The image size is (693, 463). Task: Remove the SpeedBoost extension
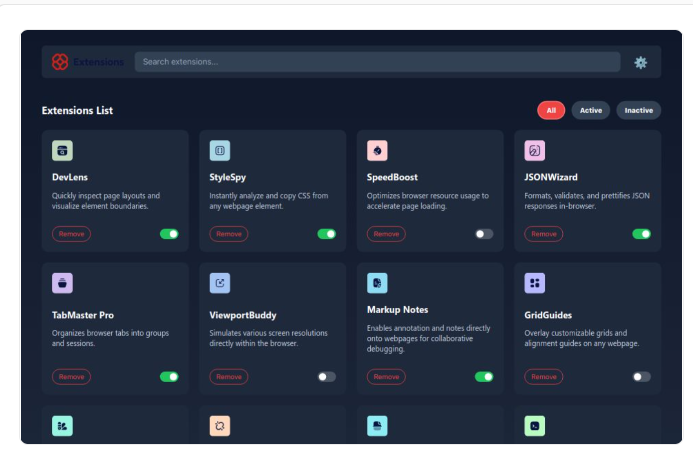(386, 234)
